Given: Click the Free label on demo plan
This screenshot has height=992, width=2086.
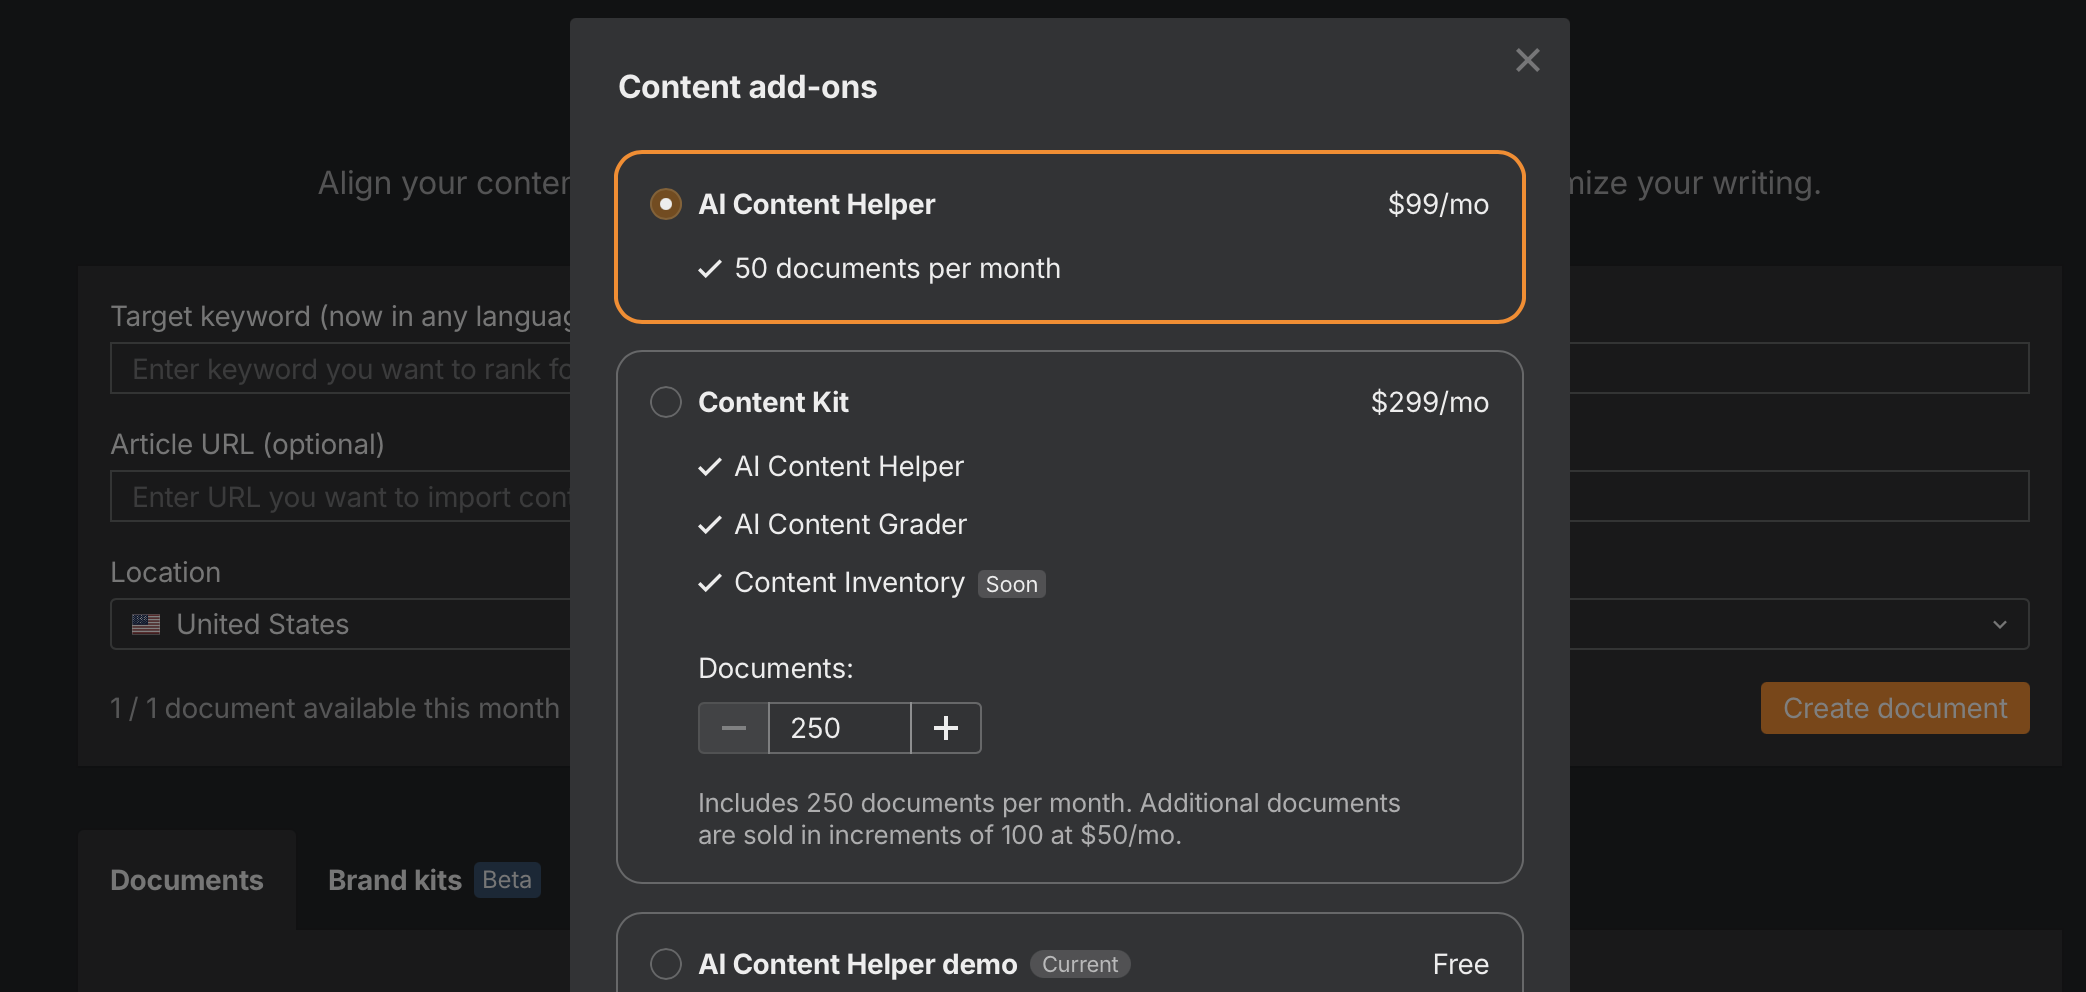Looking at the screenshot, I should coord(1461,964).
